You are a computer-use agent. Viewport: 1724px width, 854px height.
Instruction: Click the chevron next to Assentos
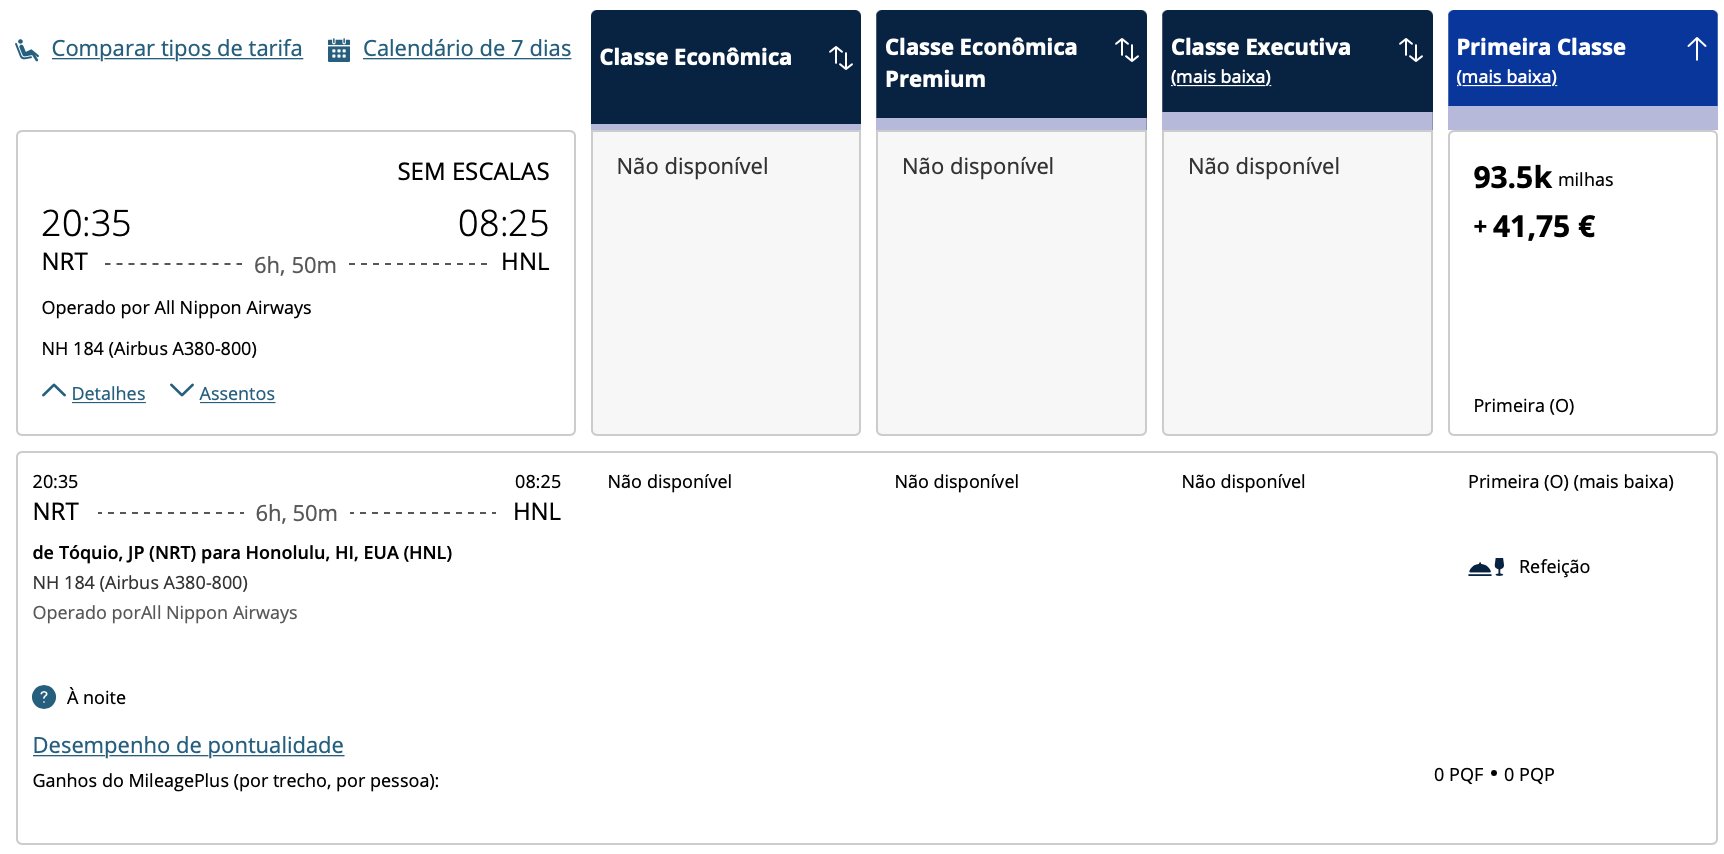coord(181,390)
